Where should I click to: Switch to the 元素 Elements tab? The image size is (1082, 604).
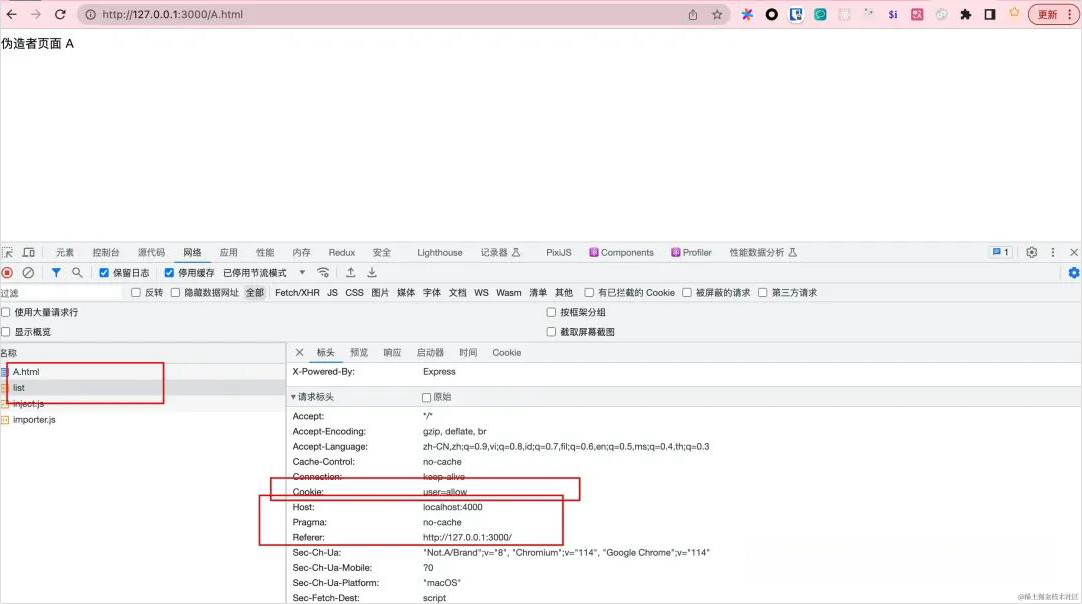tap(65, 253)
